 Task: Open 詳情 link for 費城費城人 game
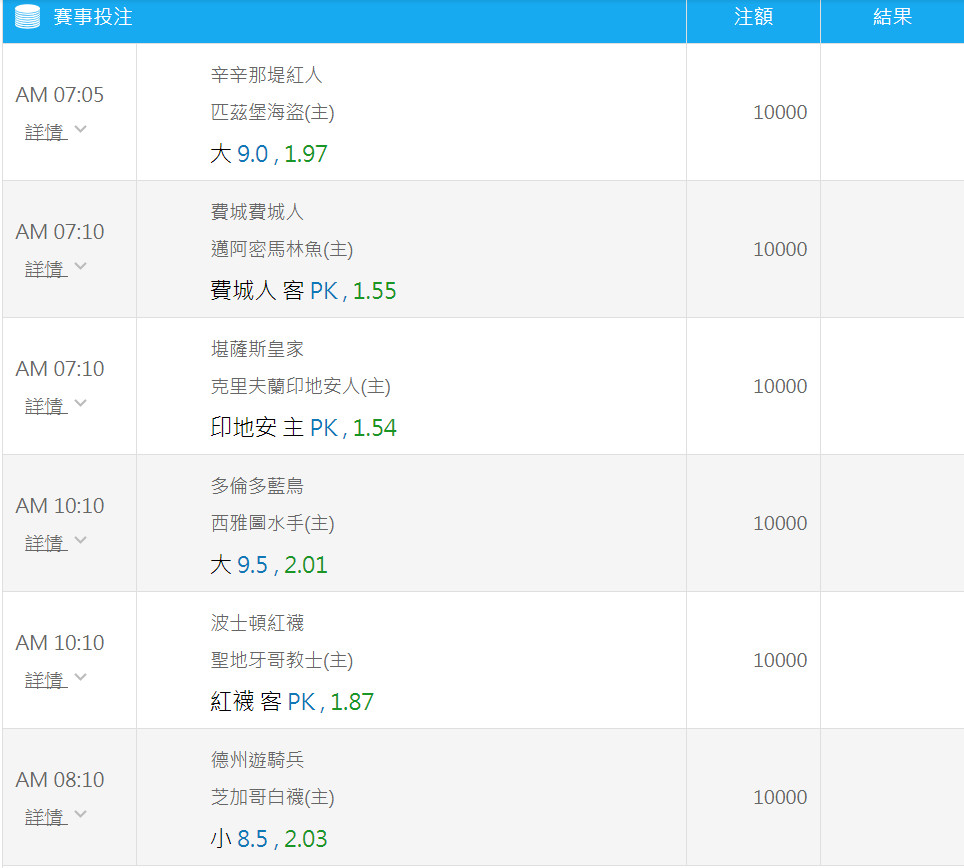pos(45,269)
